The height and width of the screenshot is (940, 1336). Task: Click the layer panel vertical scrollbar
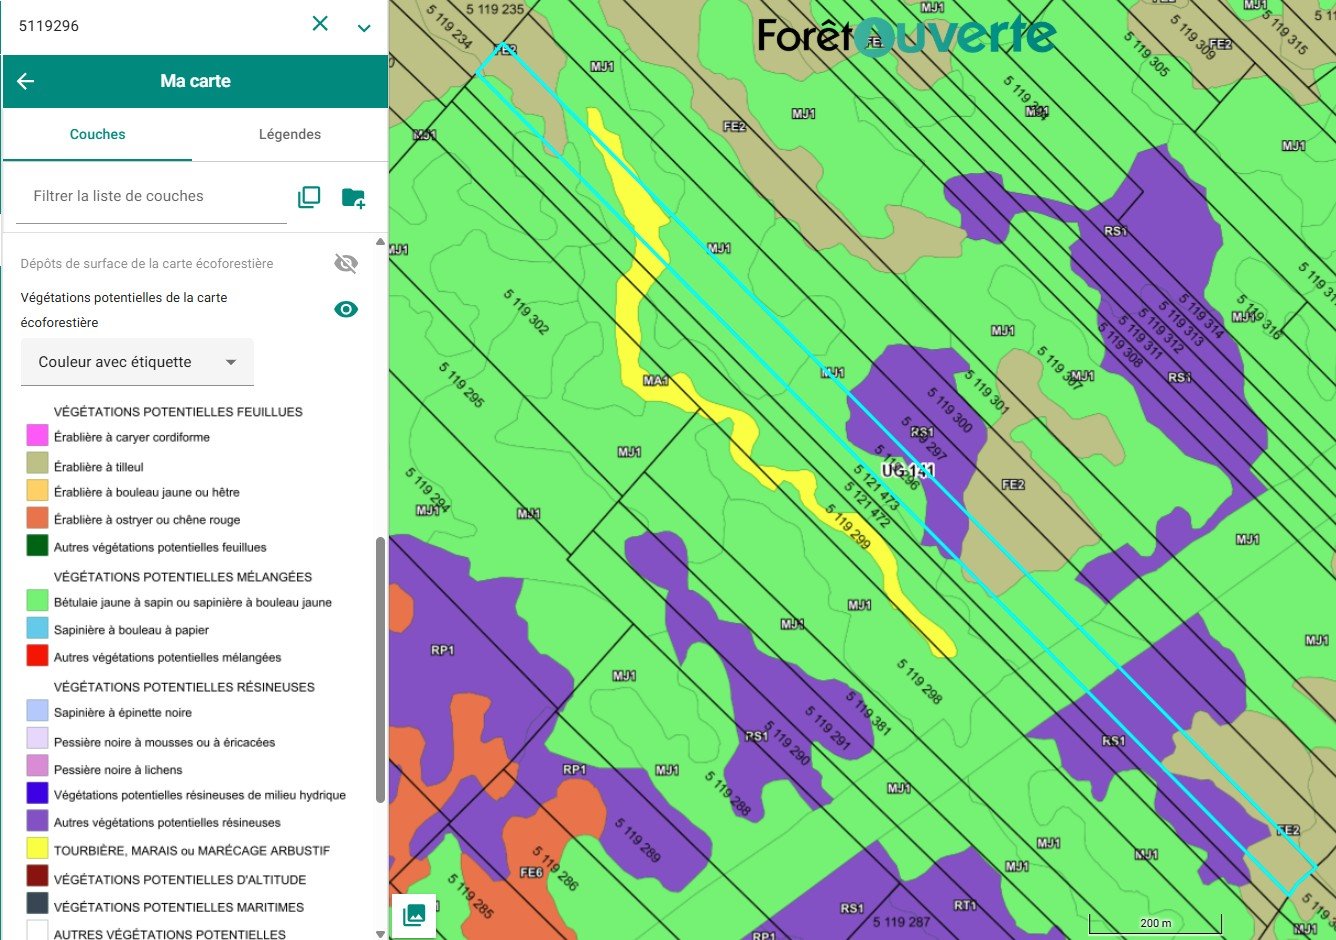[380, 668]
